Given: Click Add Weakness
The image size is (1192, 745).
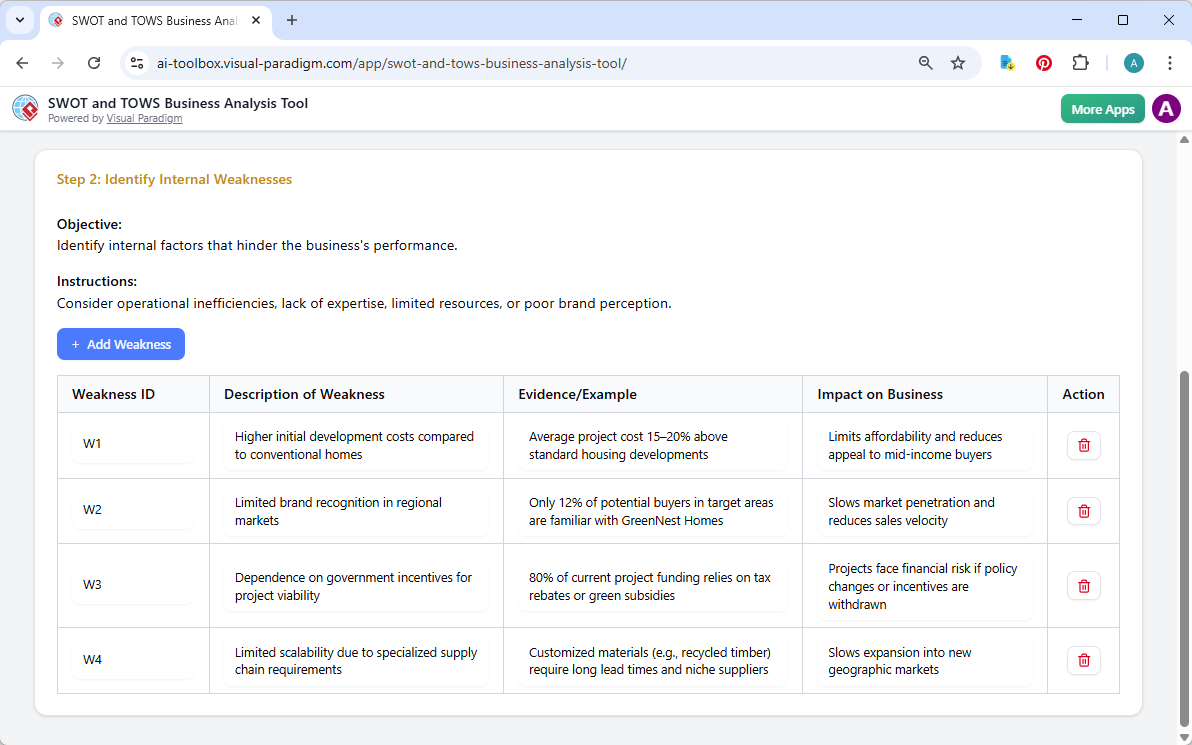Looking at the screenshot, I should (121, 344).
